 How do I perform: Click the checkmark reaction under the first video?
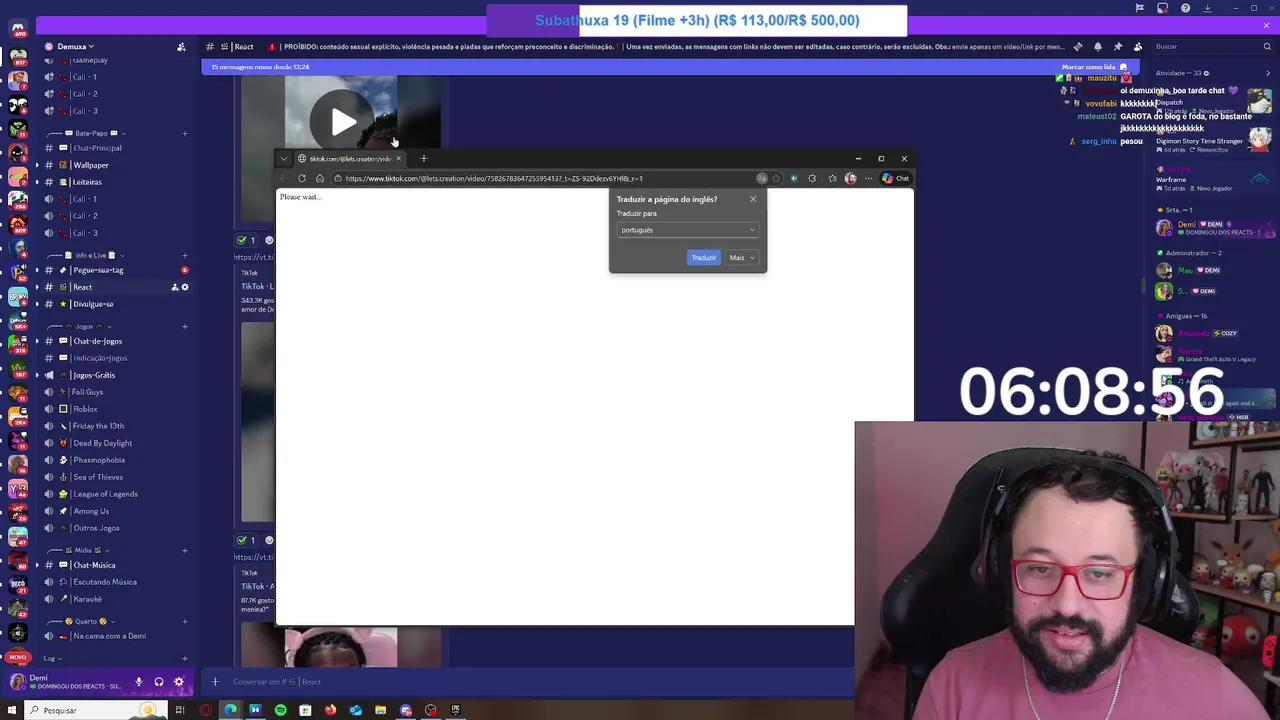tap(246, 240)
